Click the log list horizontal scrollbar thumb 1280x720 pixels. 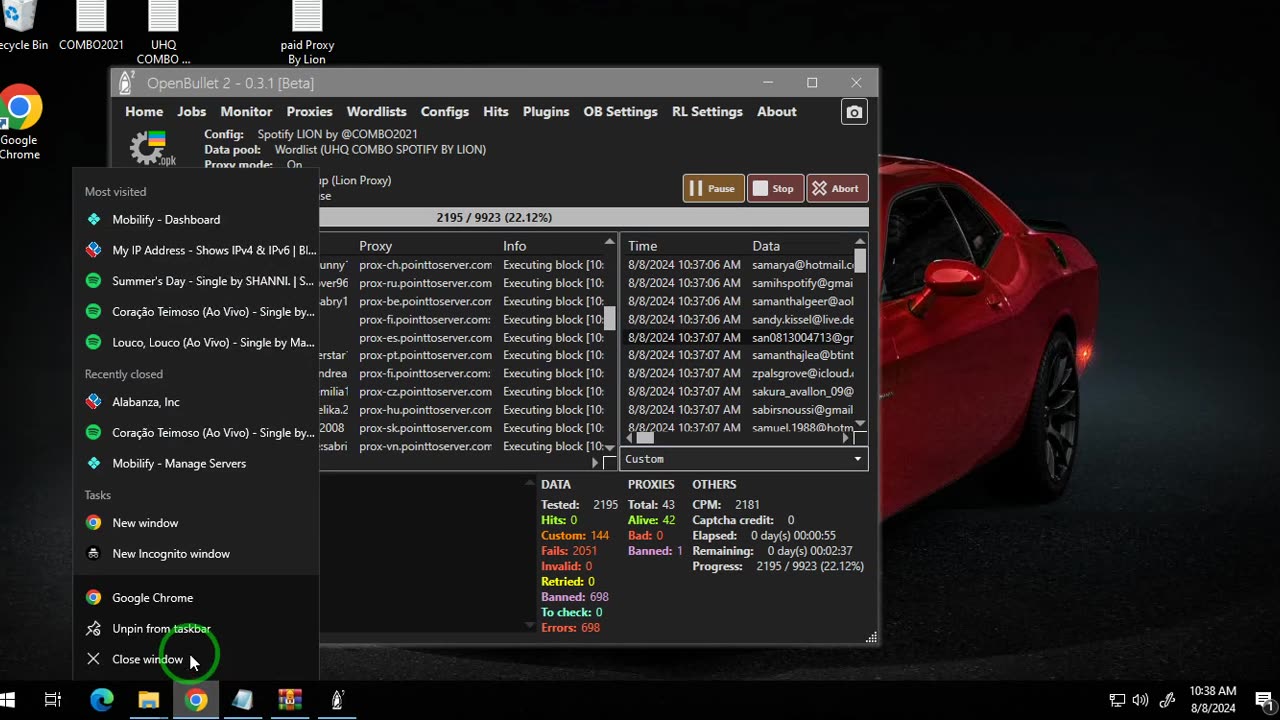[645, 437]
